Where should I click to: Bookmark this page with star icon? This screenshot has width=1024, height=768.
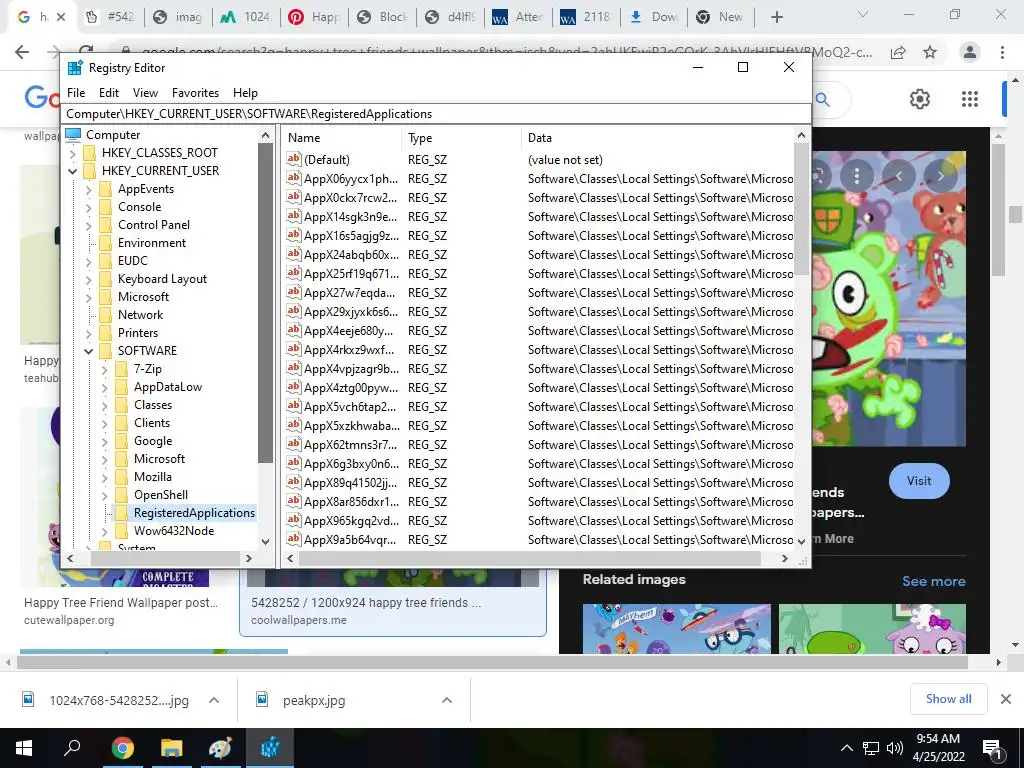(930, 52)
